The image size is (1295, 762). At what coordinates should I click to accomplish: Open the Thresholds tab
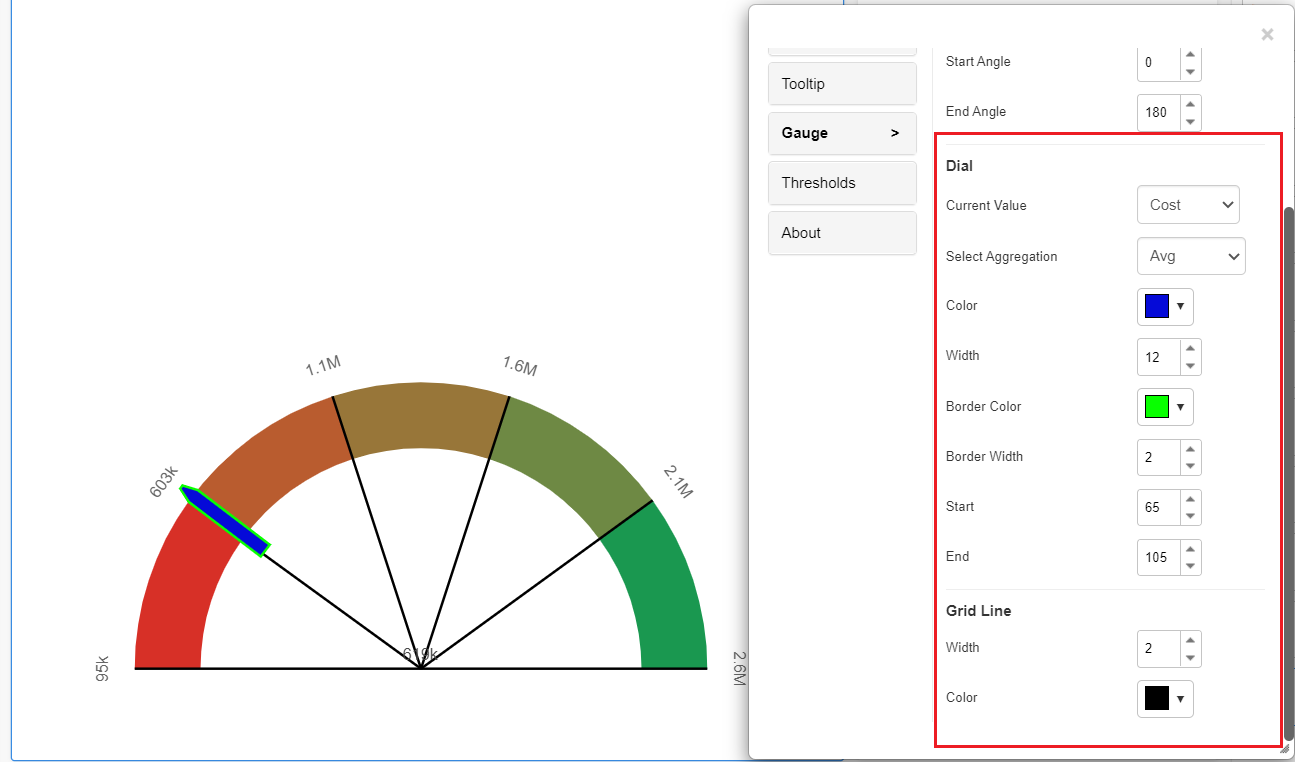(842, 183)
